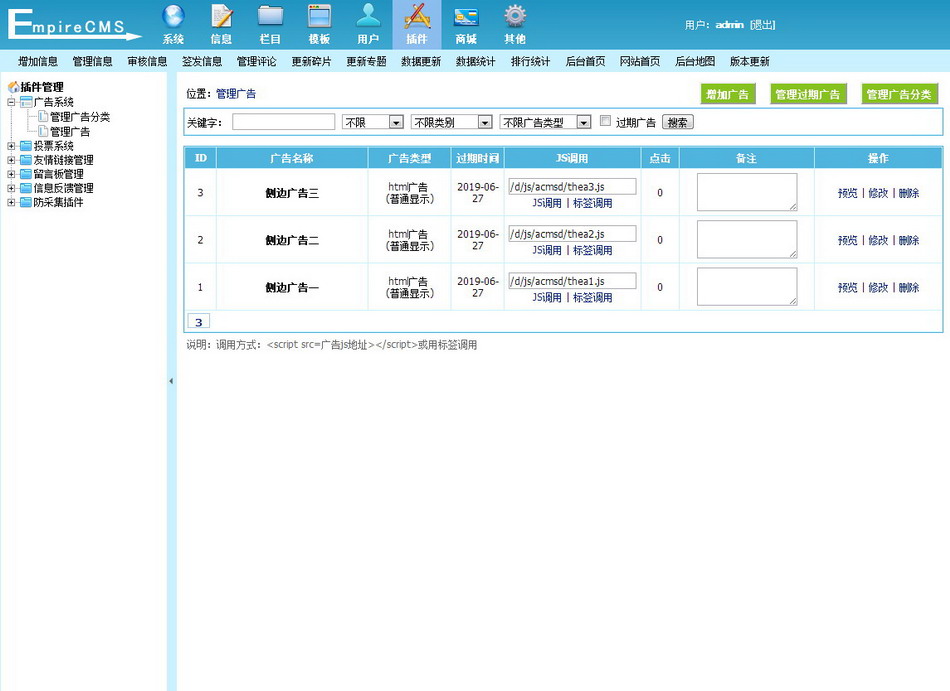Open the 其他 gear icon

[515, 17]
